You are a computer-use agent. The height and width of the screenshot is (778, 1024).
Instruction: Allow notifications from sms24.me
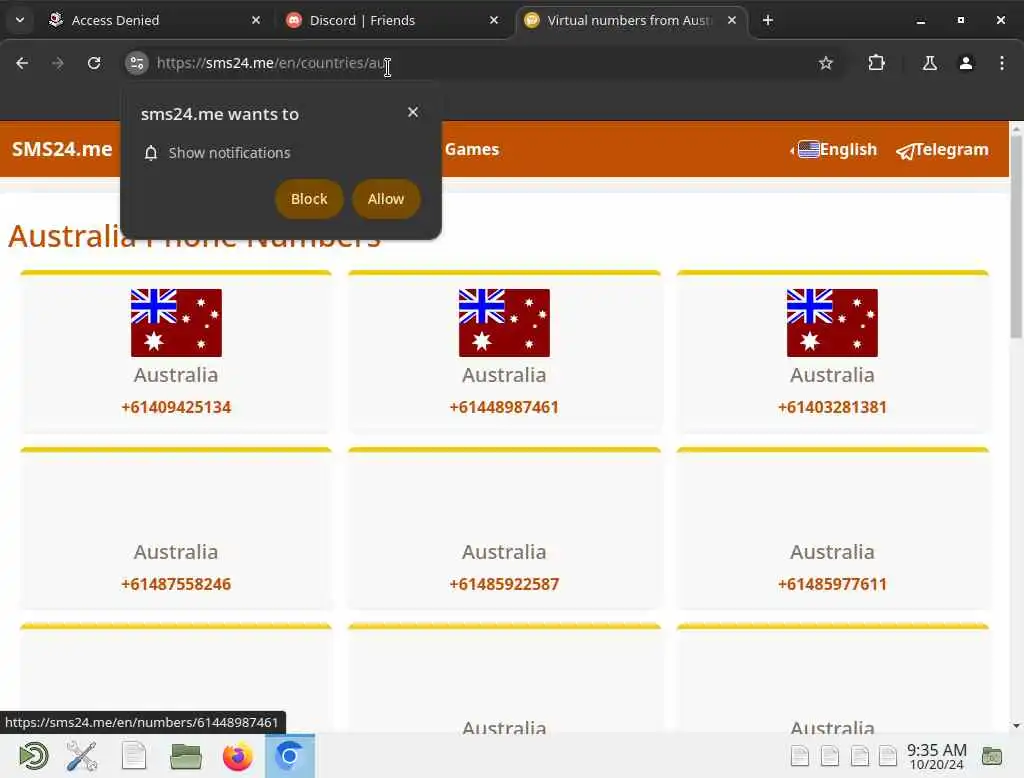(386, 199)
